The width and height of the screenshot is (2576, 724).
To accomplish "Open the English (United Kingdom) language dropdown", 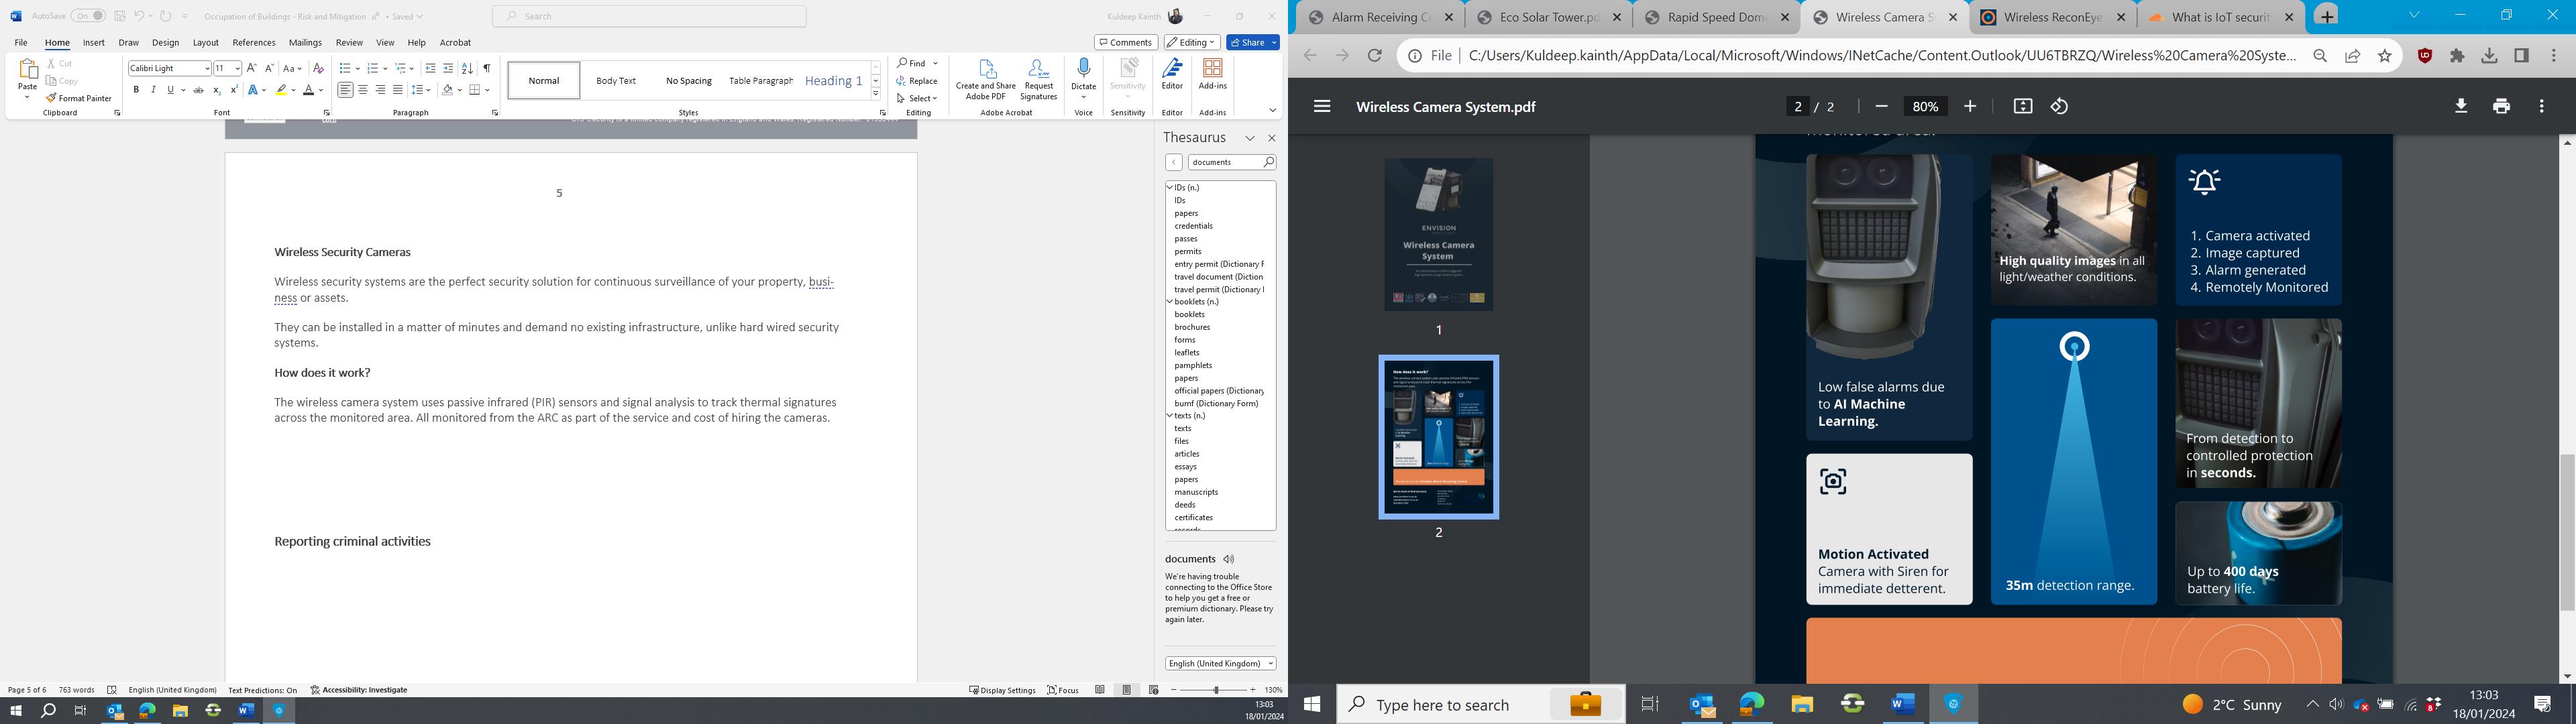I will click(x=1221, y=663).
